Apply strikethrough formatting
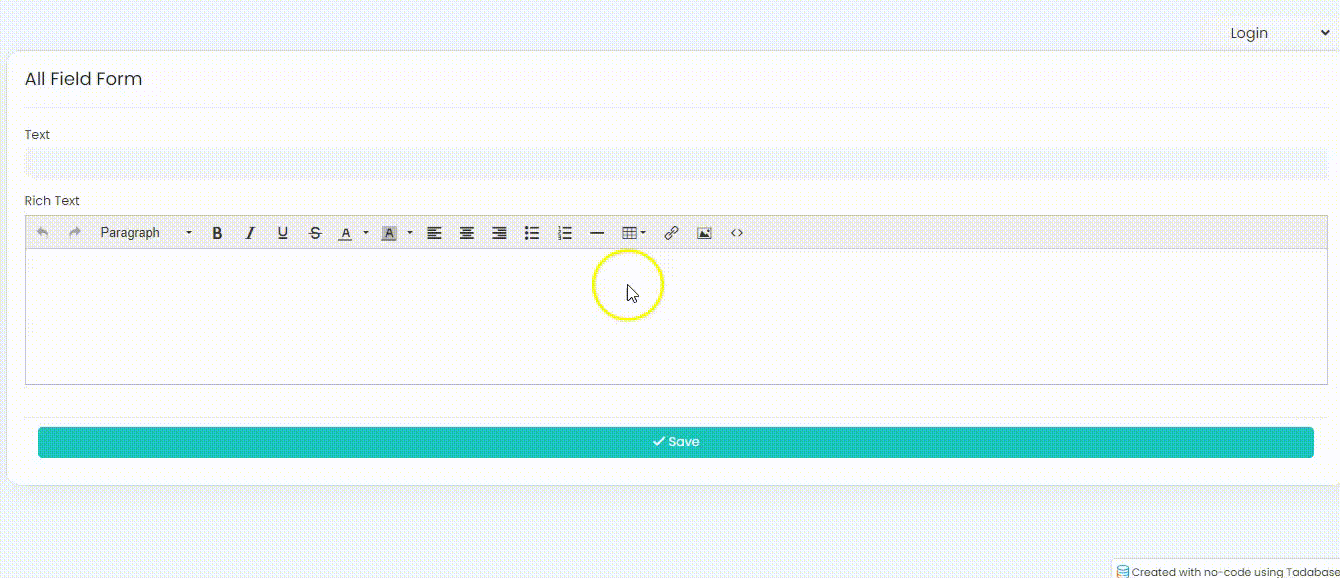Viewport: 1340px width, 578px height. tap(315, 232)
